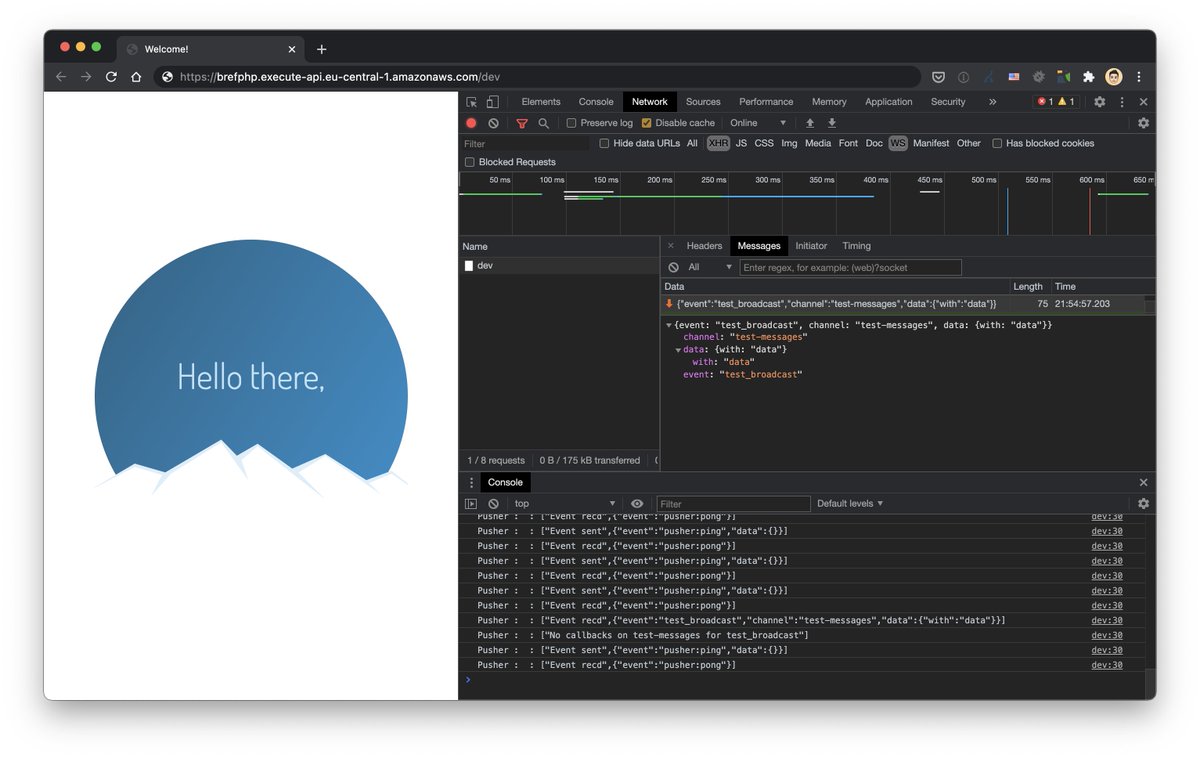Open the message type All dropdown

pos(710,267)
